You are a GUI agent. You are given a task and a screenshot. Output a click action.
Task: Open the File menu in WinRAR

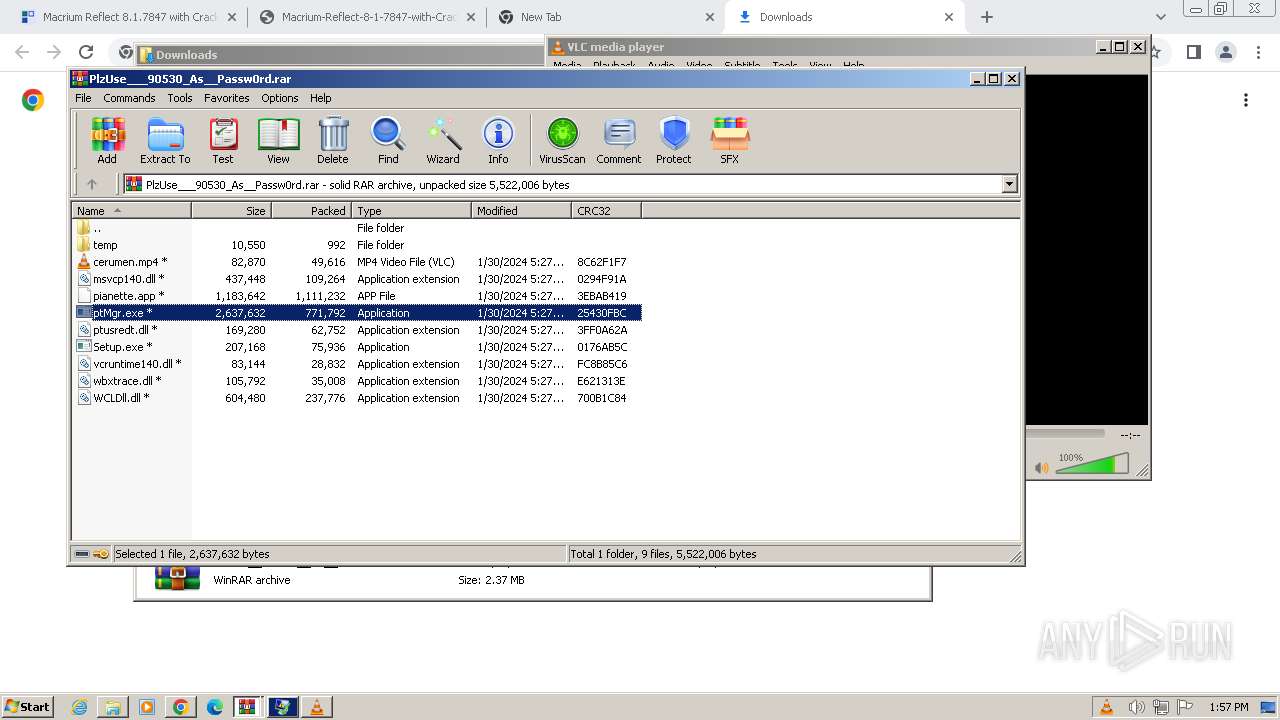pyautogui.click(x=83, y=98)
